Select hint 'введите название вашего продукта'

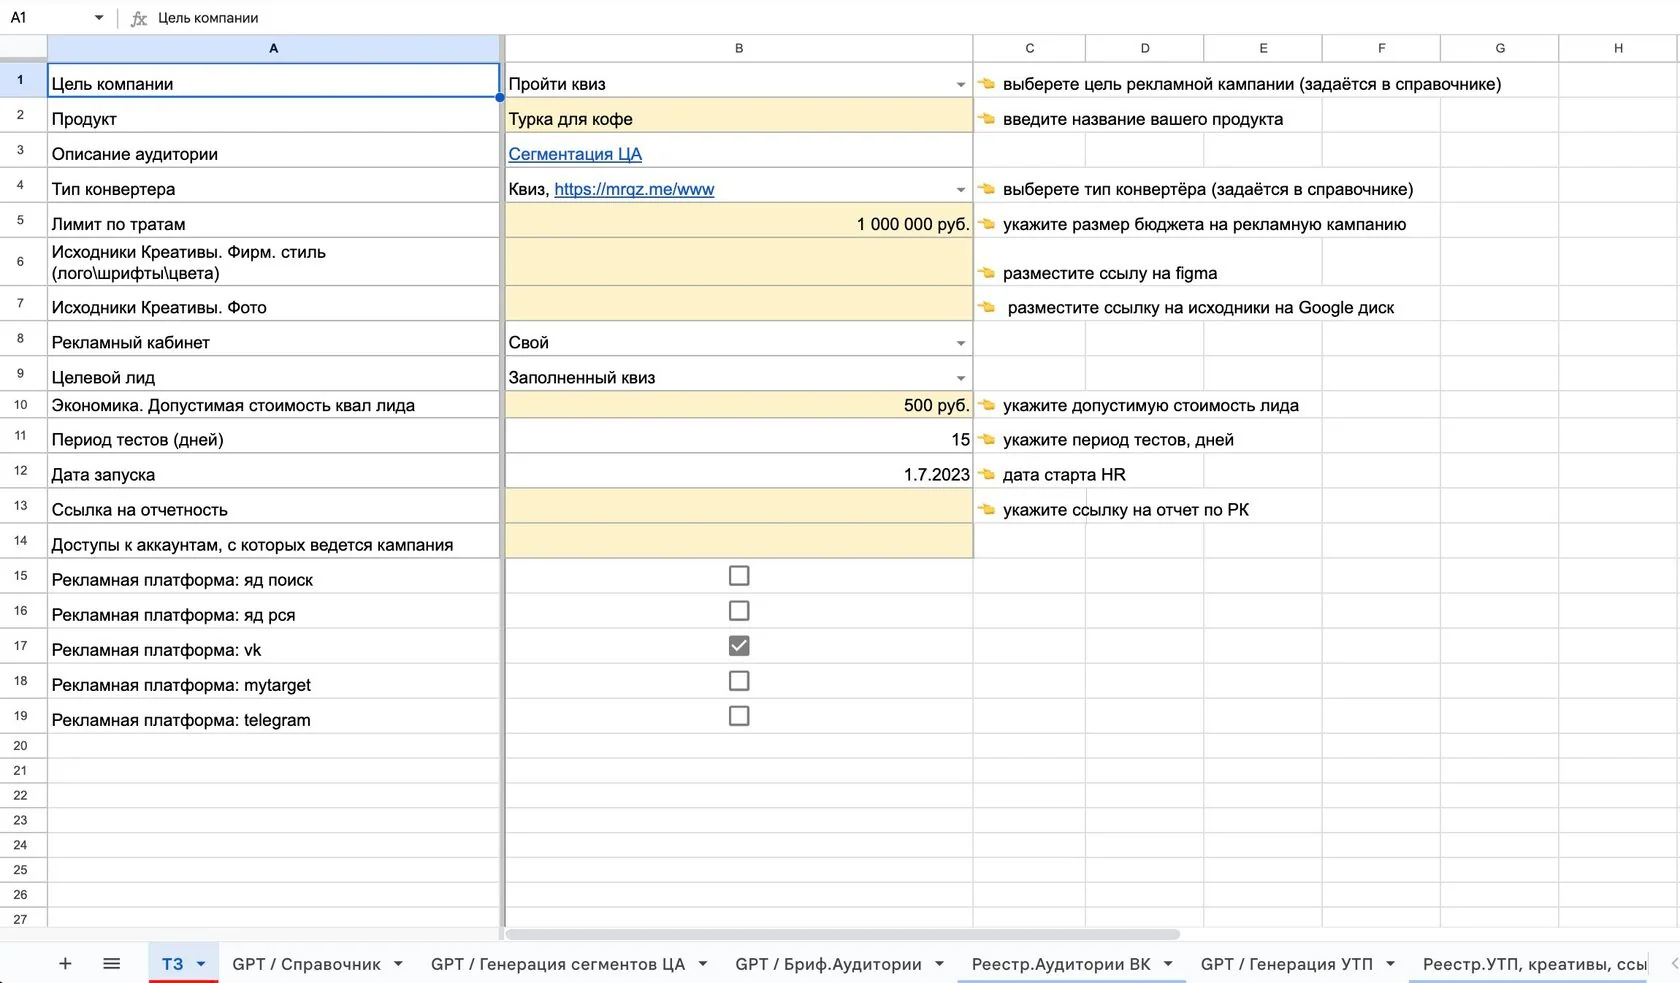[x=1143, y=120]
